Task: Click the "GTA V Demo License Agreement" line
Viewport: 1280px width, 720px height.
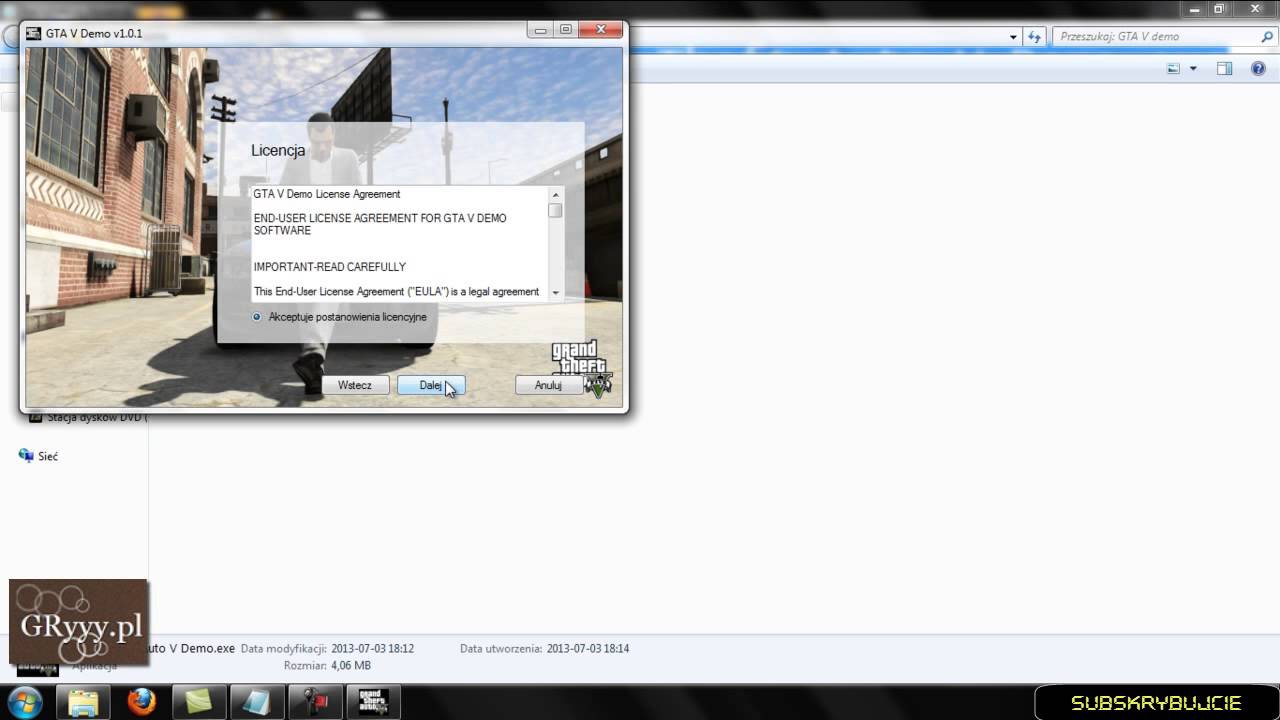Action: tap(327, 194)
